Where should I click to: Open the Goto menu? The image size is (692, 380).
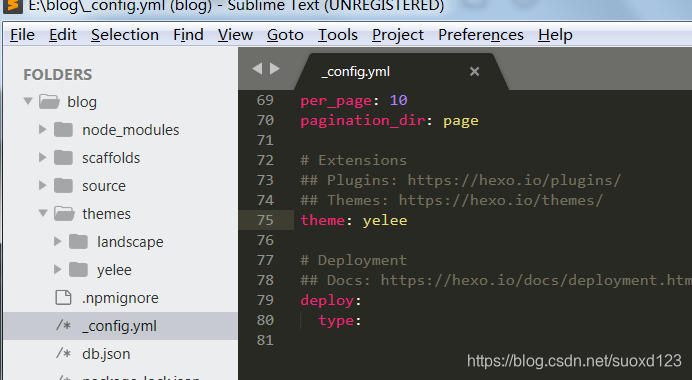click(285, 34)
